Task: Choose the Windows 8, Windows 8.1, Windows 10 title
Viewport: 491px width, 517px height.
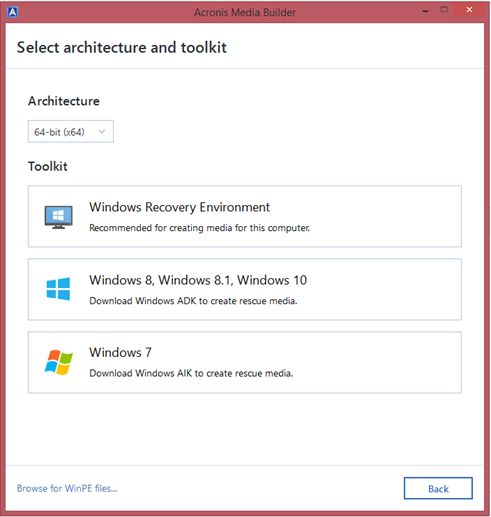Action: tap(198, 280)
